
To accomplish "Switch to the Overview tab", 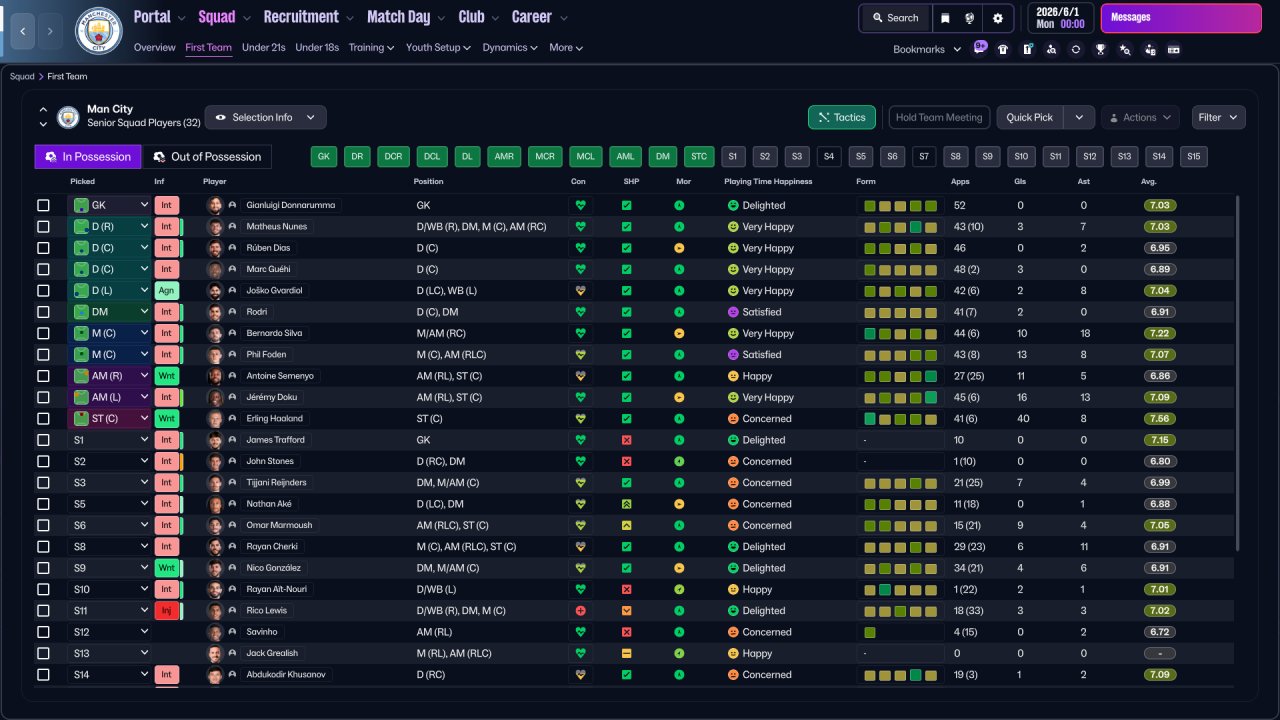I will pyautogui.click(x=154, y=47).
